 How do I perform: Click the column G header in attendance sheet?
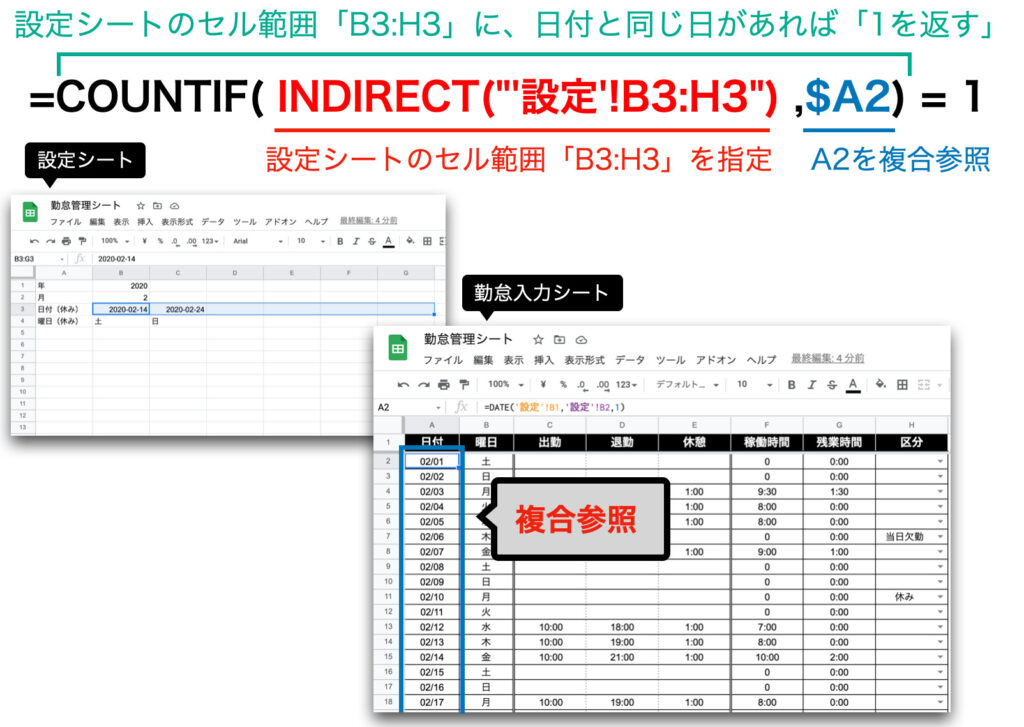click(839, 425)
